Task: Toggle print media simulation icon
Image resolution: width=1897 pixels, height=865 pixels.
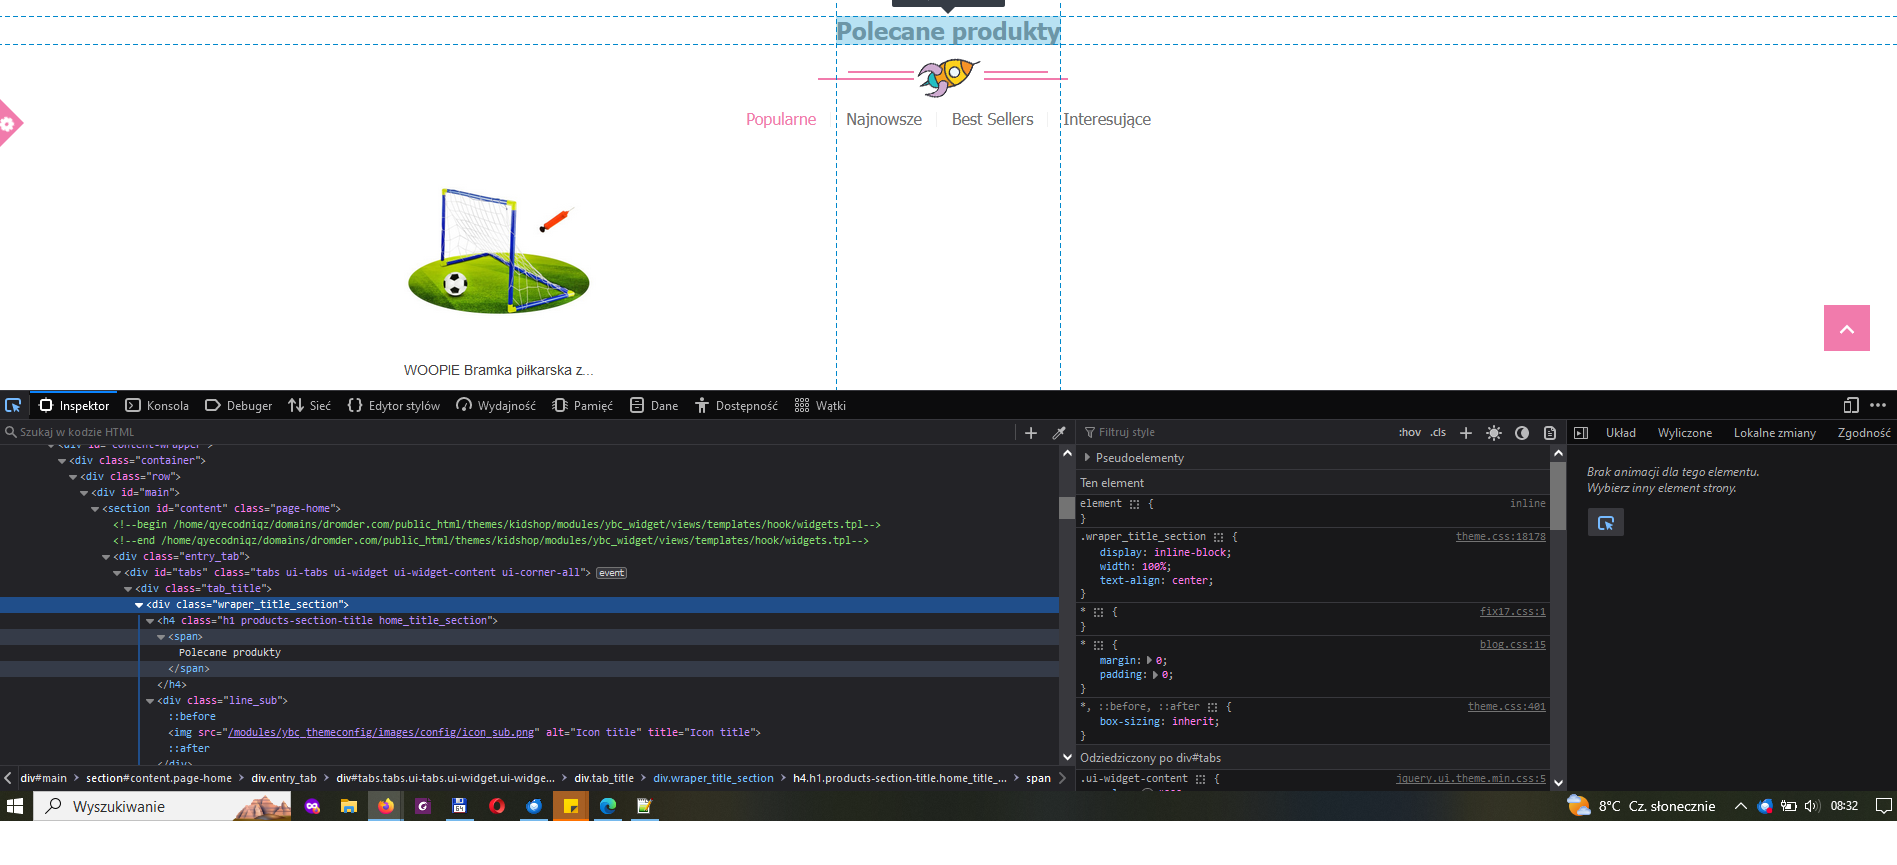Action: pos(1550,433)
